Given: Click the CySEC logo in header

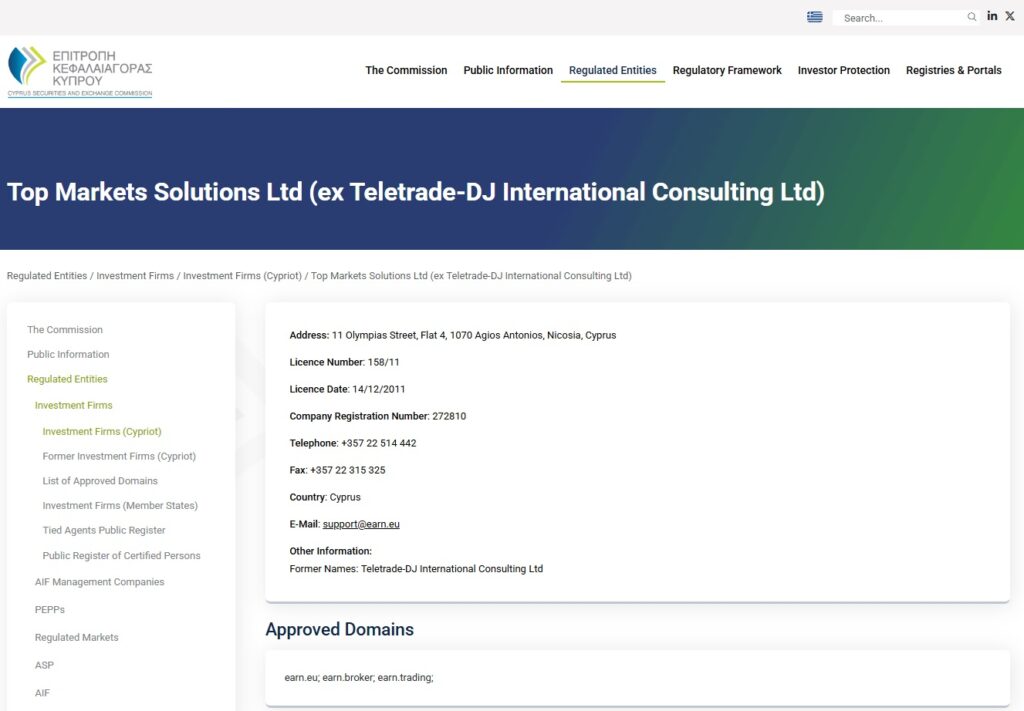Looking at the screenshot, I should pos(80,71).
